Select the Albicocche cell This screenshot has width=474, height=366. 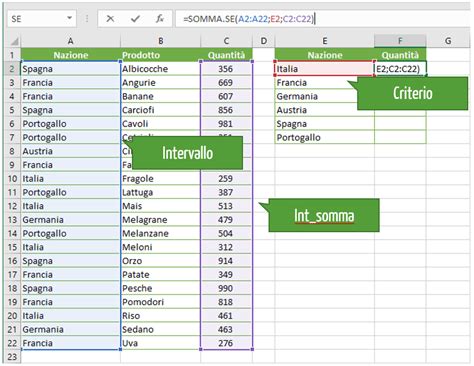point(160,69)
